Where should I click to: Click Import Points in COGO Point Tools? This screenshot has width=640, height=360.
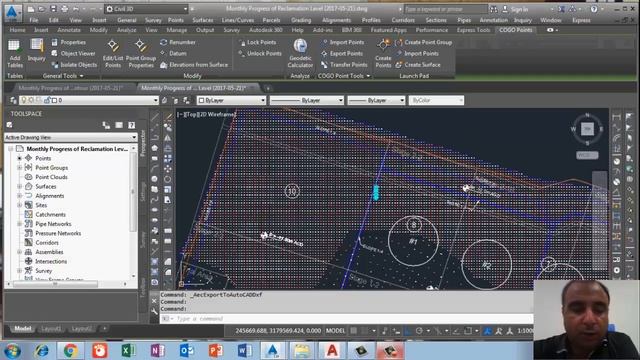coord(342,42)
